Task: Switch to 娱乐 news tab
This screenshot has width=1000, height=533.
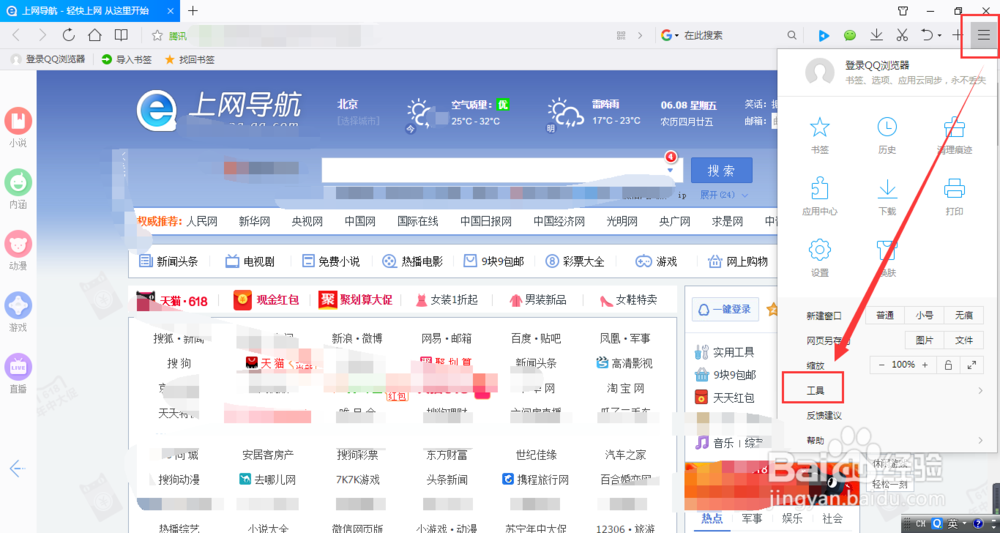Action: [x=792, y=518]
